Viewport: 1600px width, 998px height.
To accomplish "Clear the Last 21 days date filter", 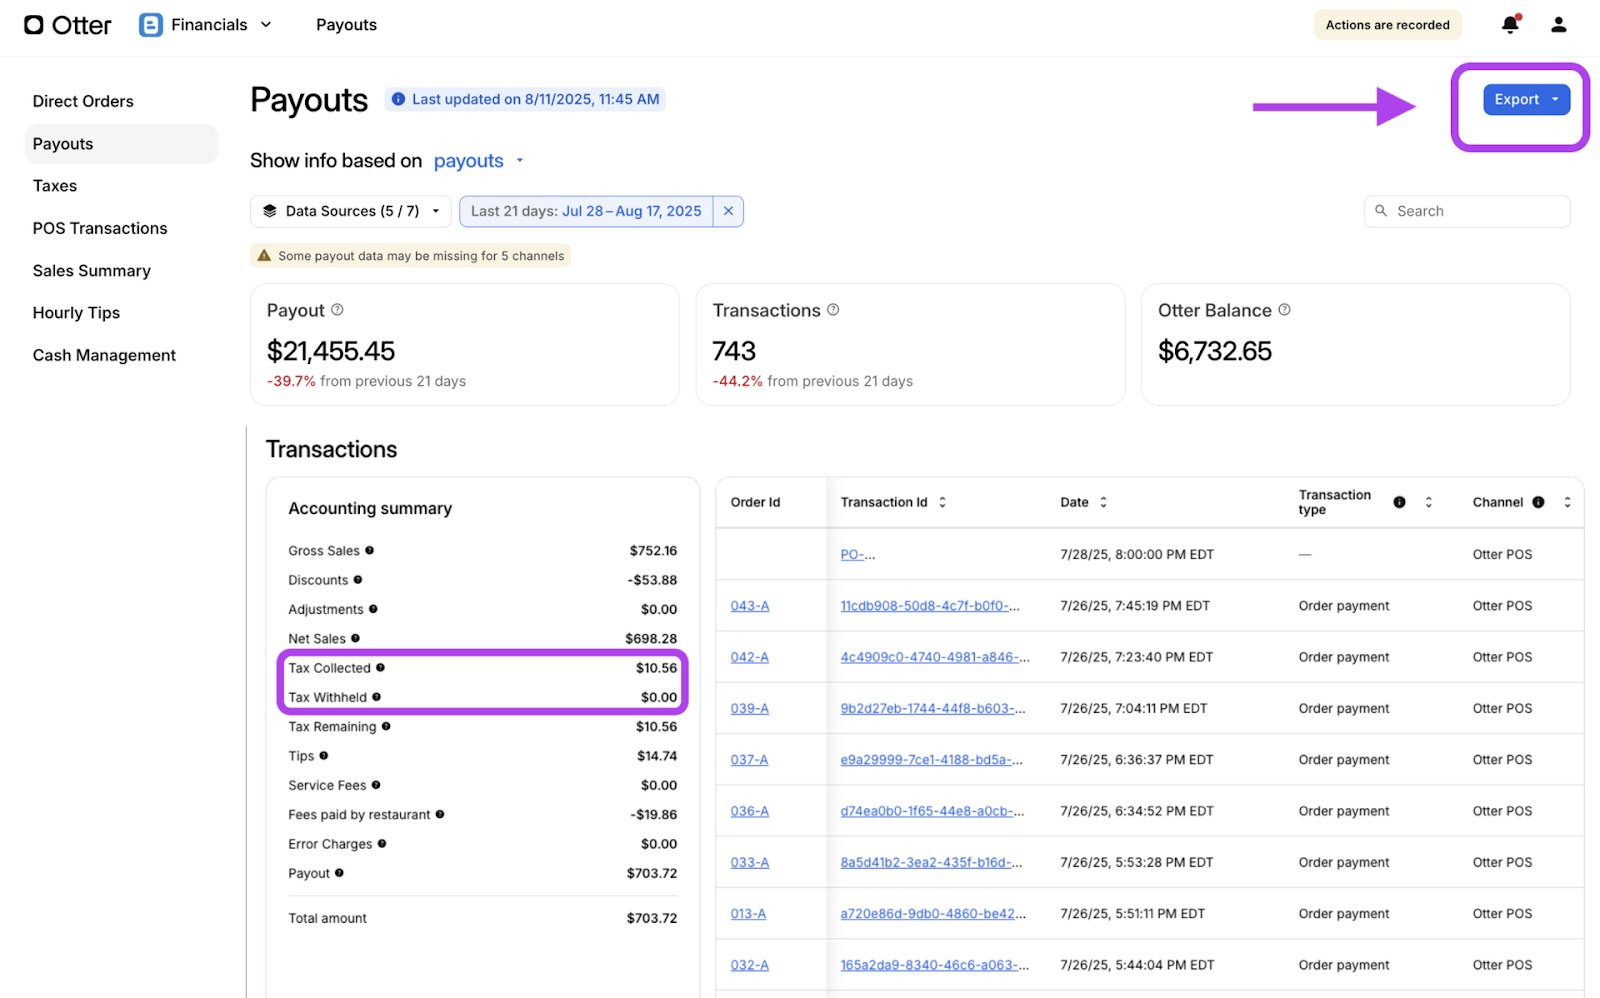I will coord(728,211).
